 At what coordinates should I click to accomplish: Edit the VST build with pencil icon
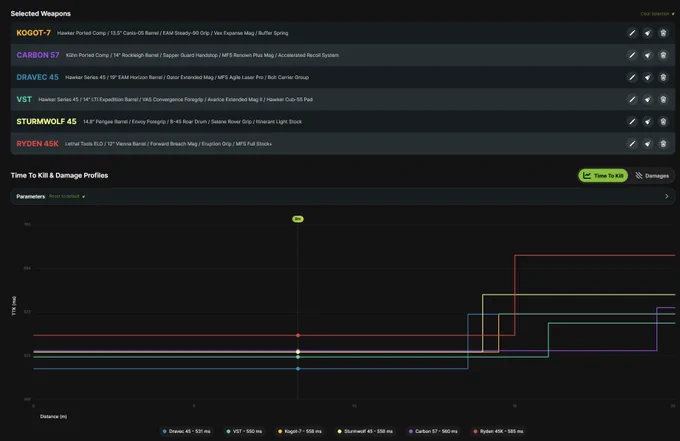coord(632,99)
